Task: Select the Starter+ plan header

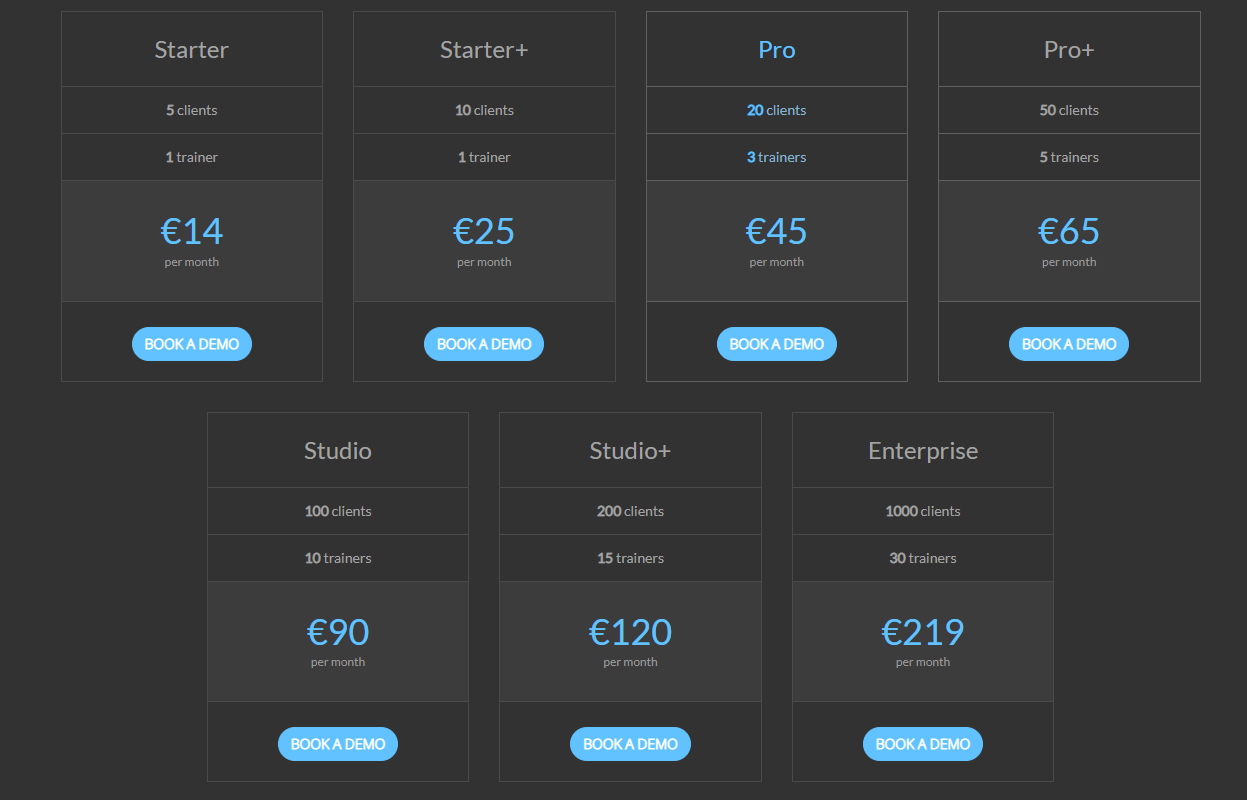Action: [484, 48]
